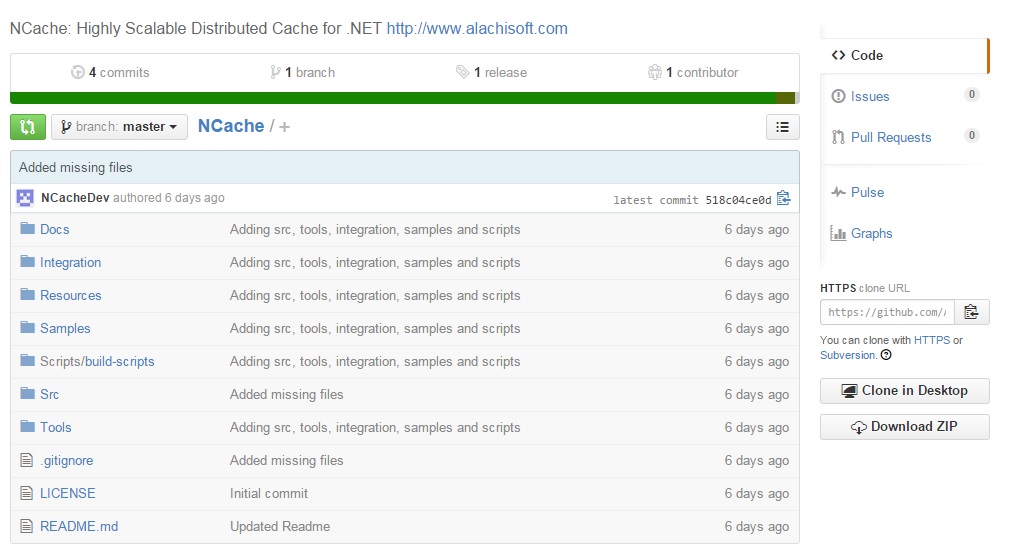Click the language statistics color bar

(x=405, y=98)
